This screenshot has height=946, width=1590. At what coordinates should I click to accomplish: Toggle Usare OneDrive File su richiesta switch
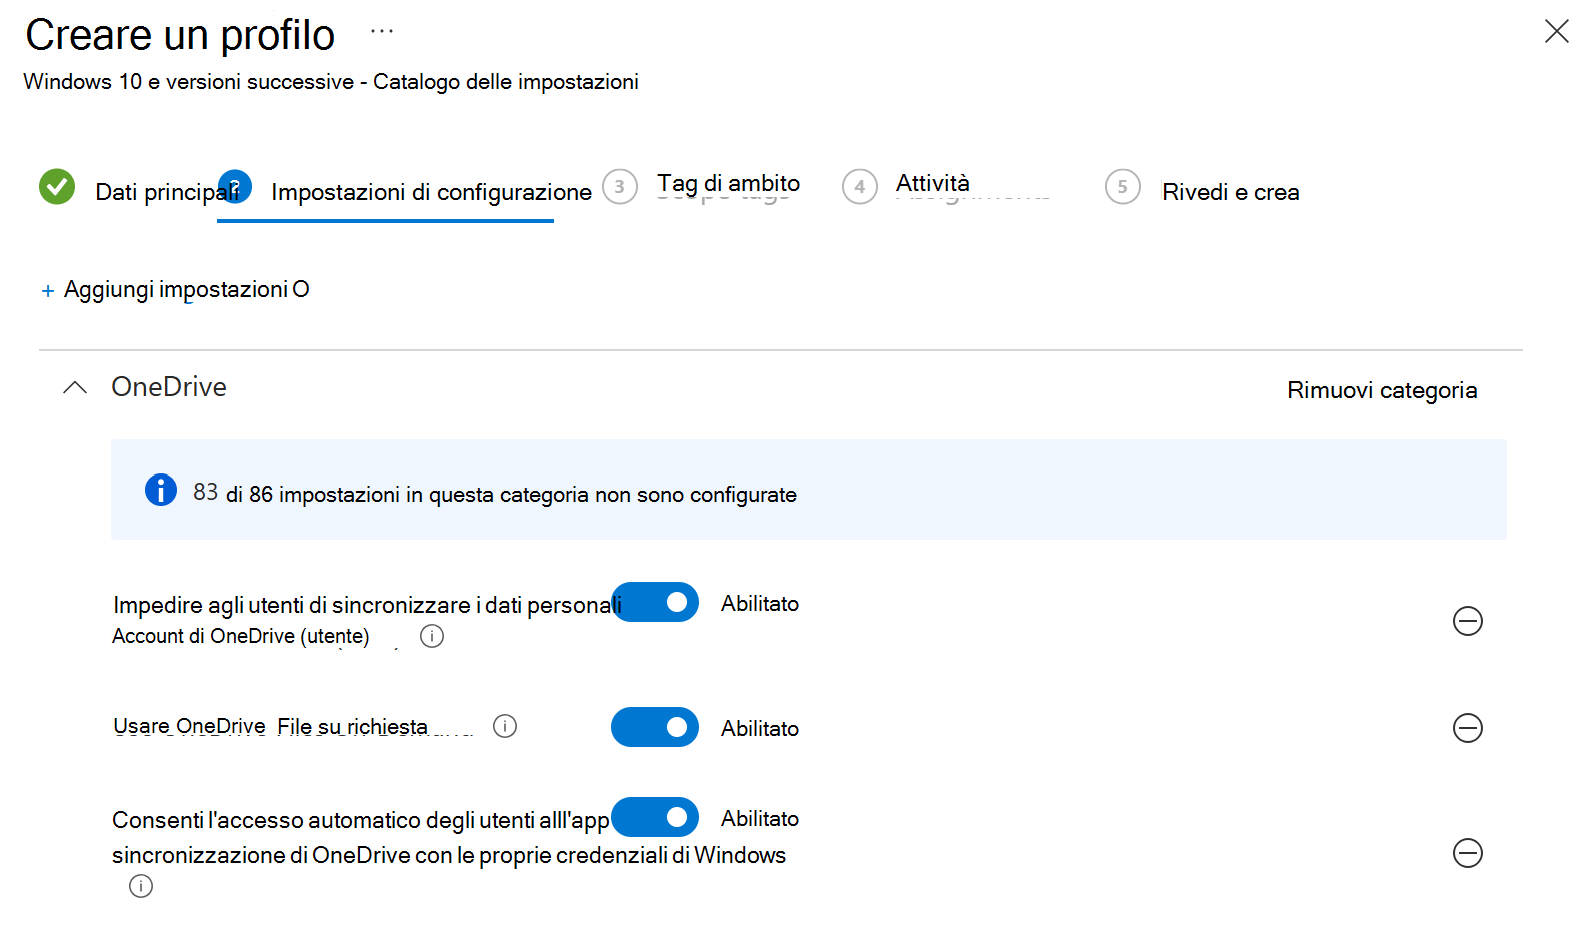tap(655, 727)
